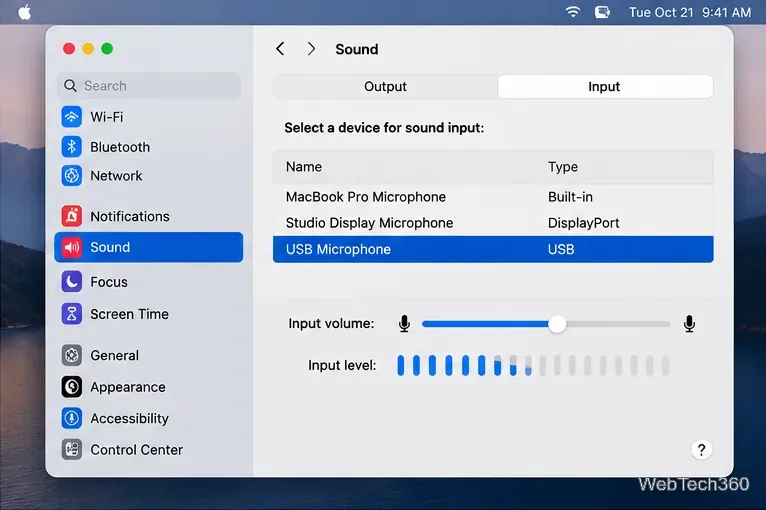Open Notifications settings label
This screenshot has width=766, height=510.
(130, 216)
